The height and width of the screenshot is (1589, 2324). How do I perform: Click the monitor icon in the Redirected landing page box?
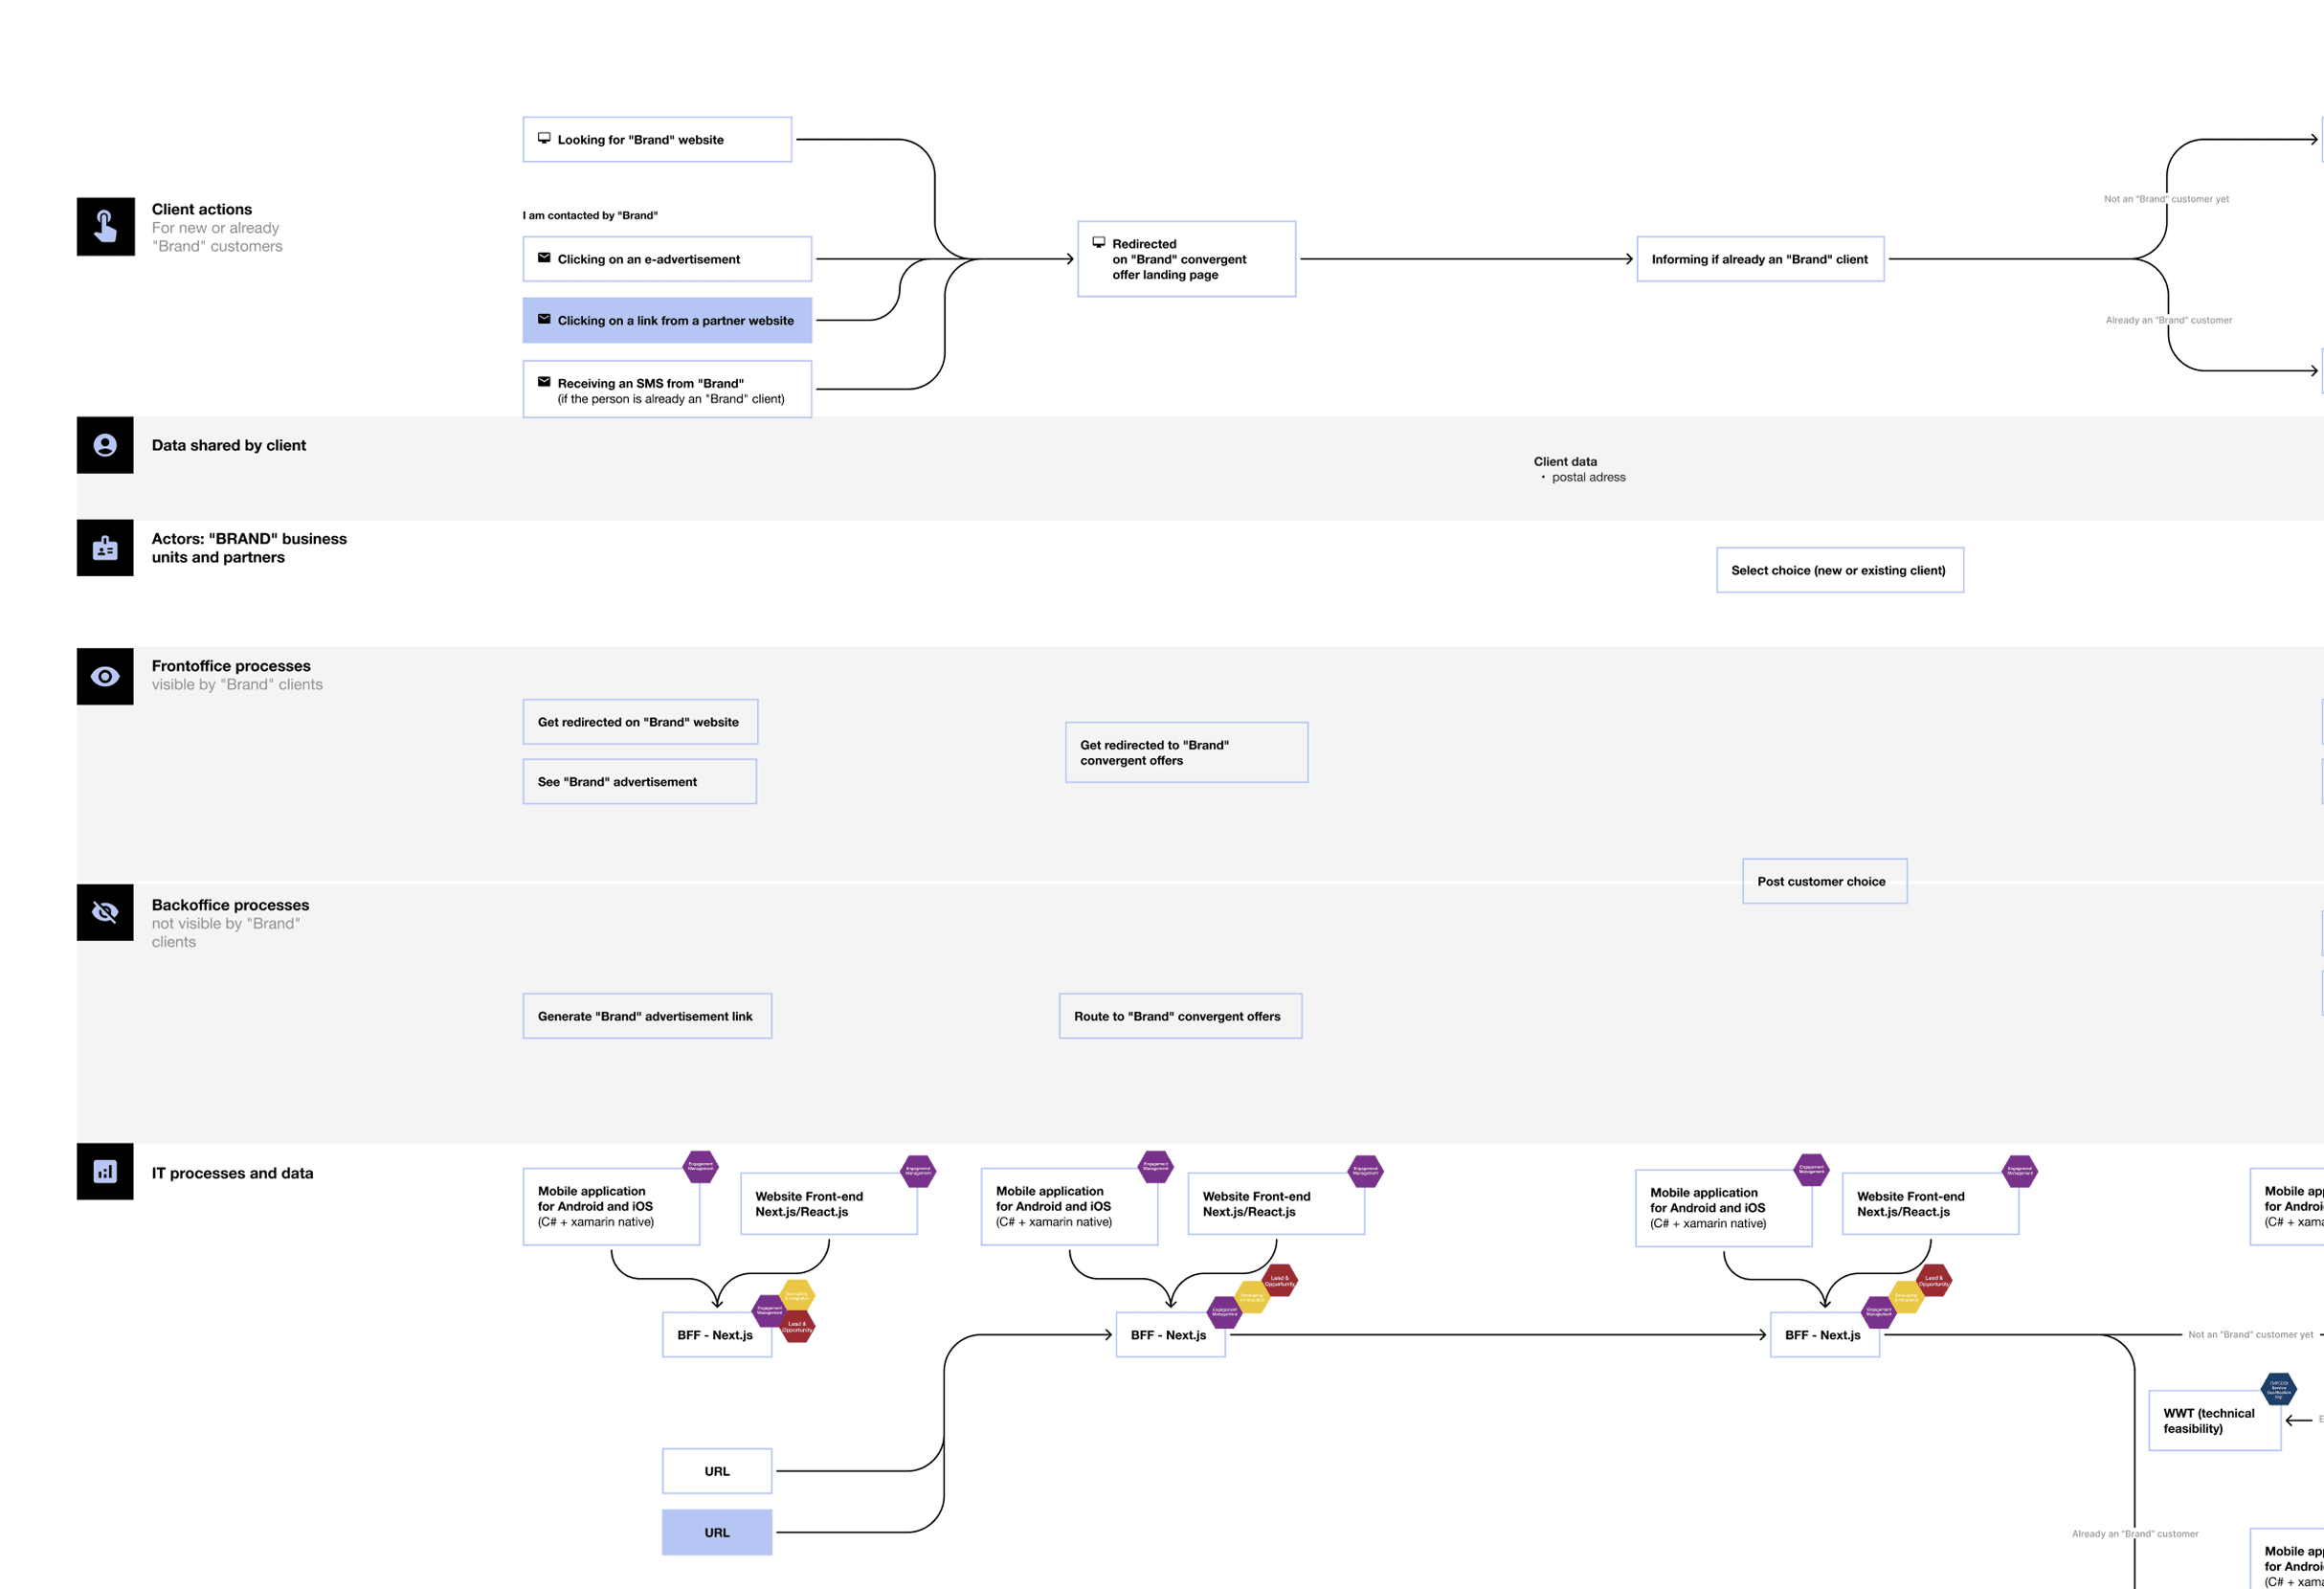click(1099, 242)
